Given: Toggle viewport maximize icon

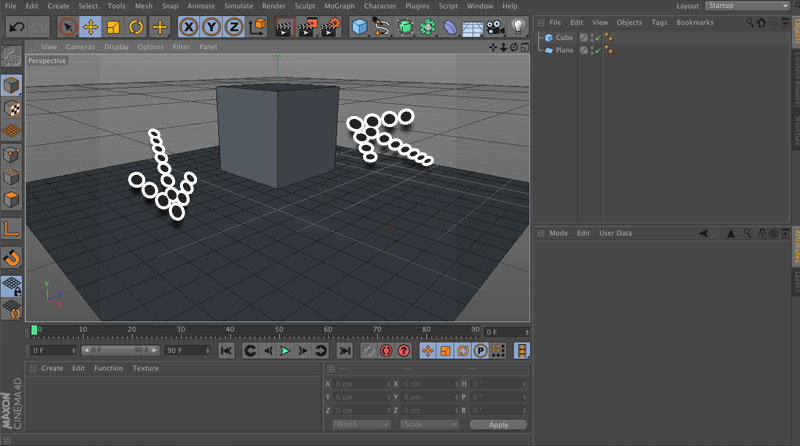Looking at the screenshot, I should (524, 47).
